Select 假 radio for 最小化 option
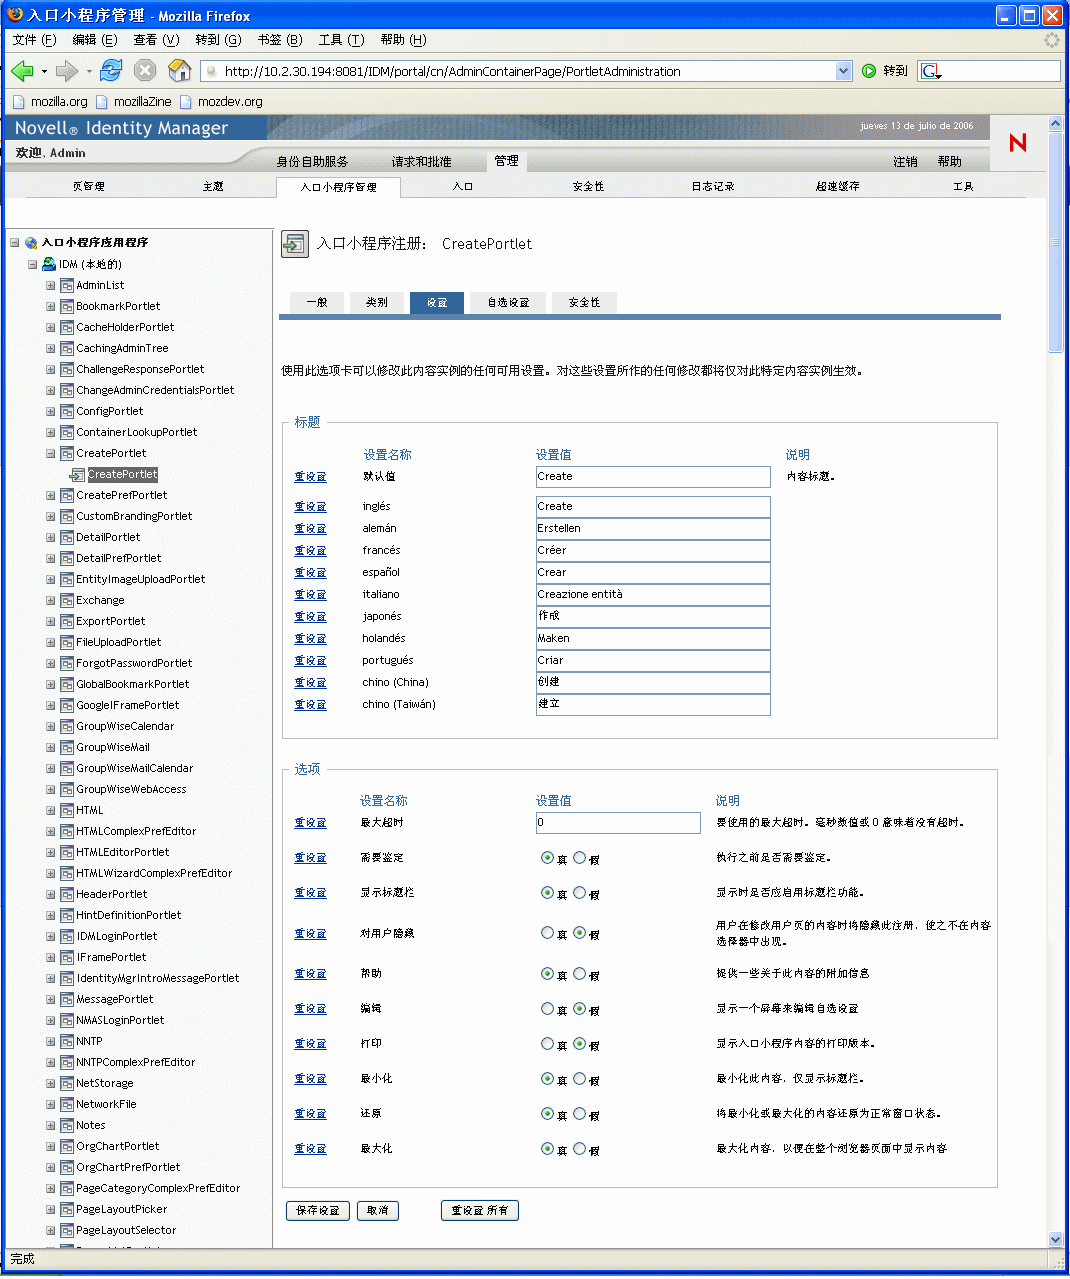 coord(579,1079)
